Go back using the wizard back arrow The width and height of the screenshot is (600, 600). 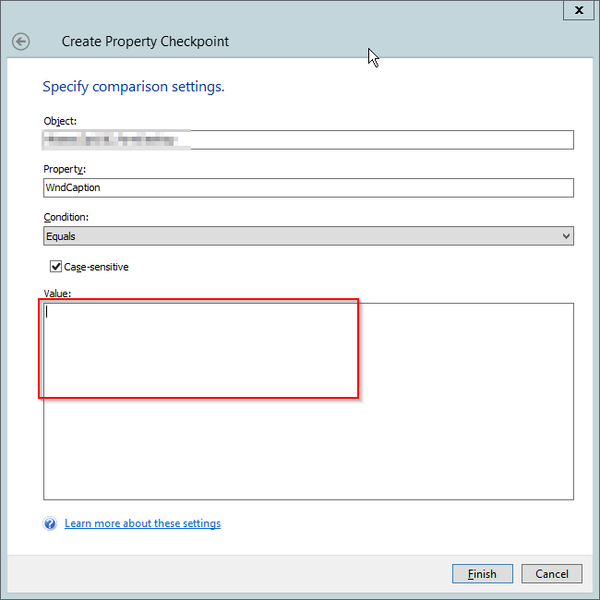[21, 42]
